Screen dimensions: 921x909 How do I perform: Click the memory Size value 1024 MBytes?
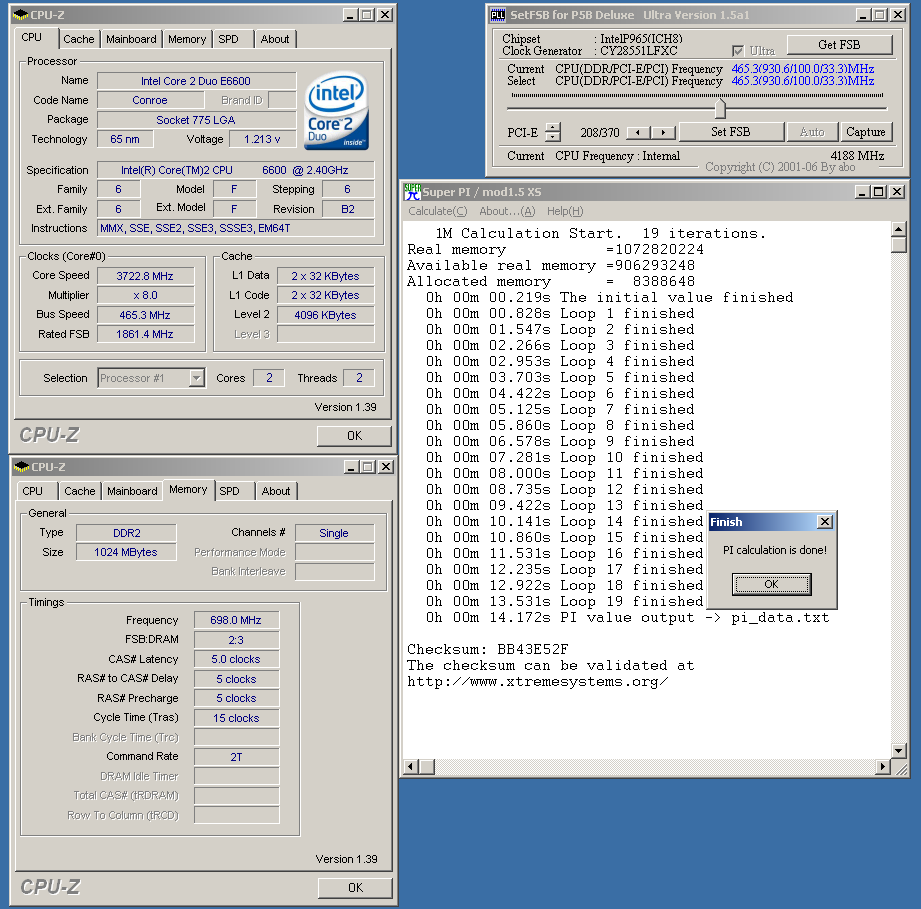tap(126, 552)
